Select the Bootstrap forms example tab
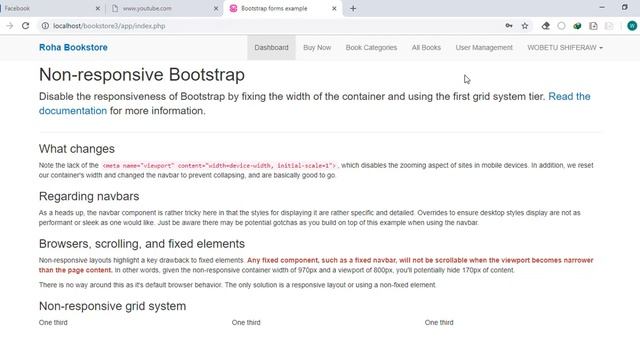Viewport: 640px width, 360px height. pyautogui.click(x=282, y=8)
